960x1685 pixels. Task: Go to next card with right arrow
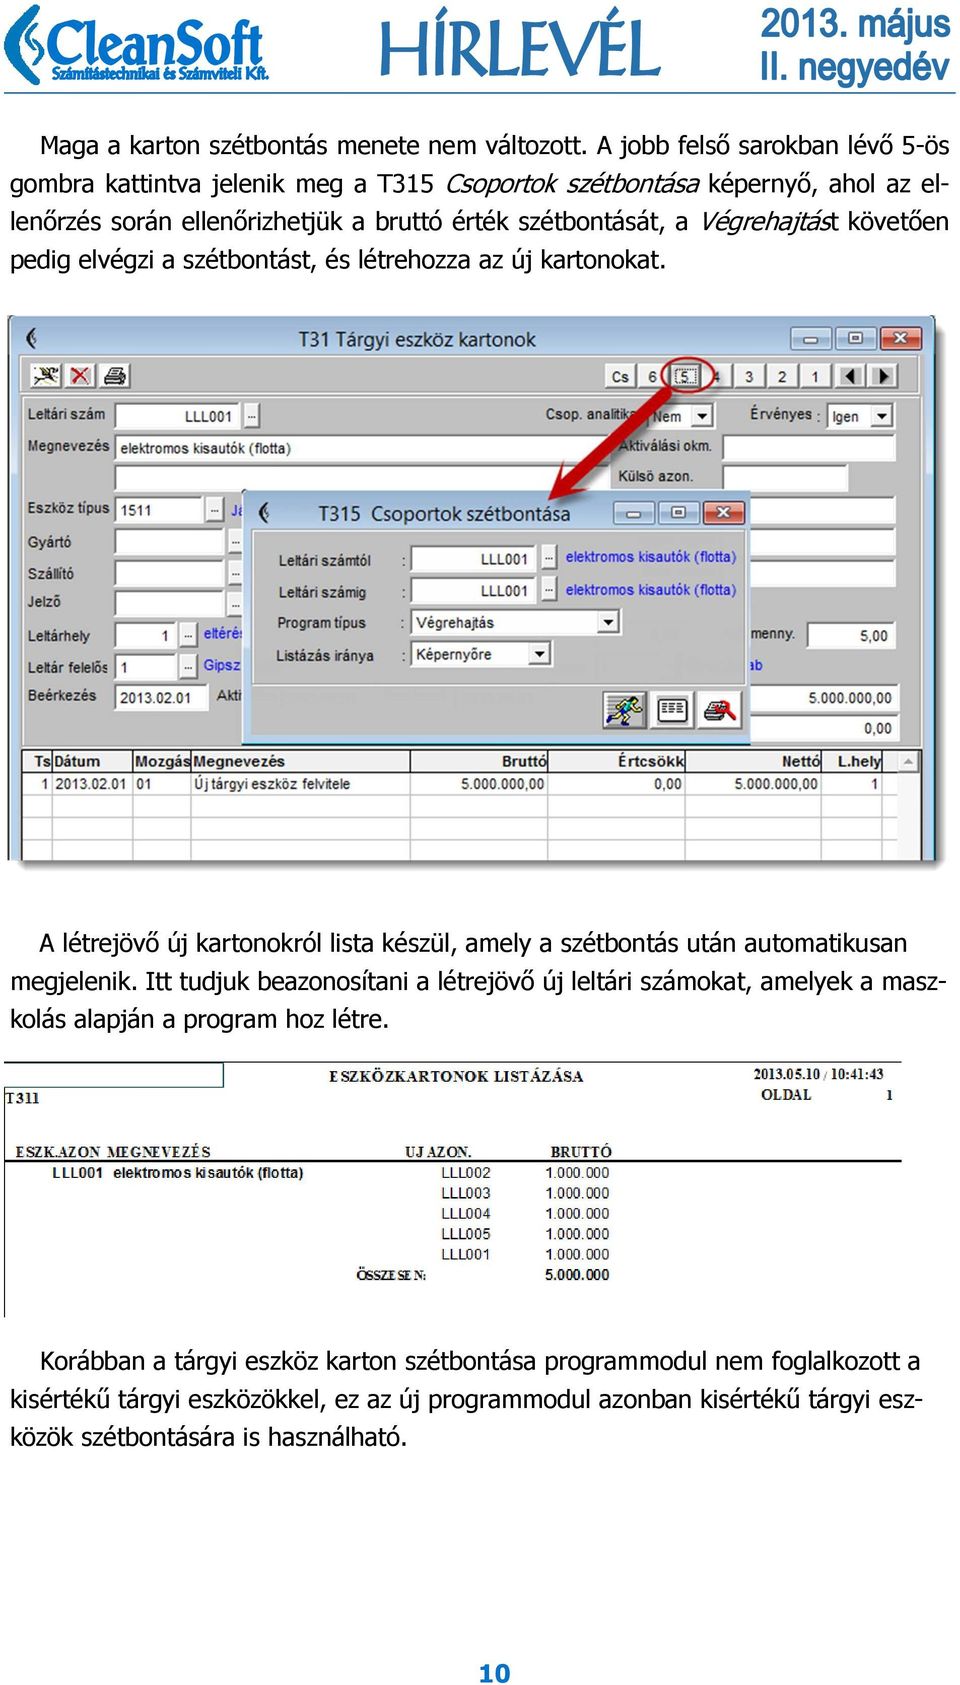coord(883,376)
